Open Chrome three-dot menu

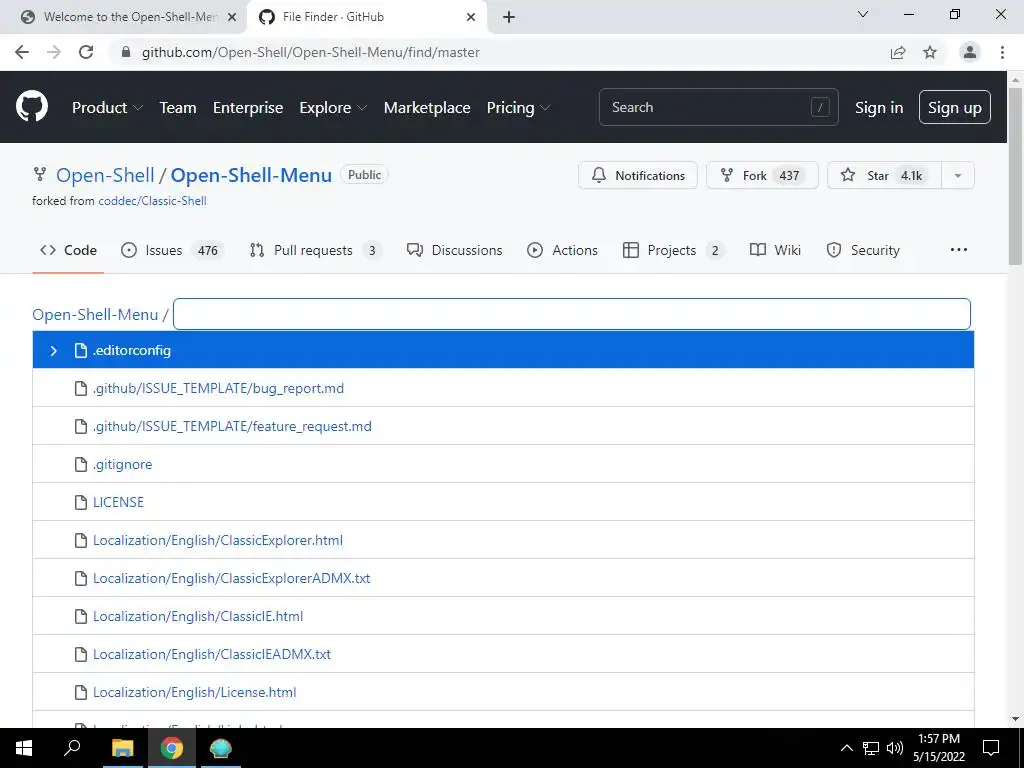point(1002,52)
